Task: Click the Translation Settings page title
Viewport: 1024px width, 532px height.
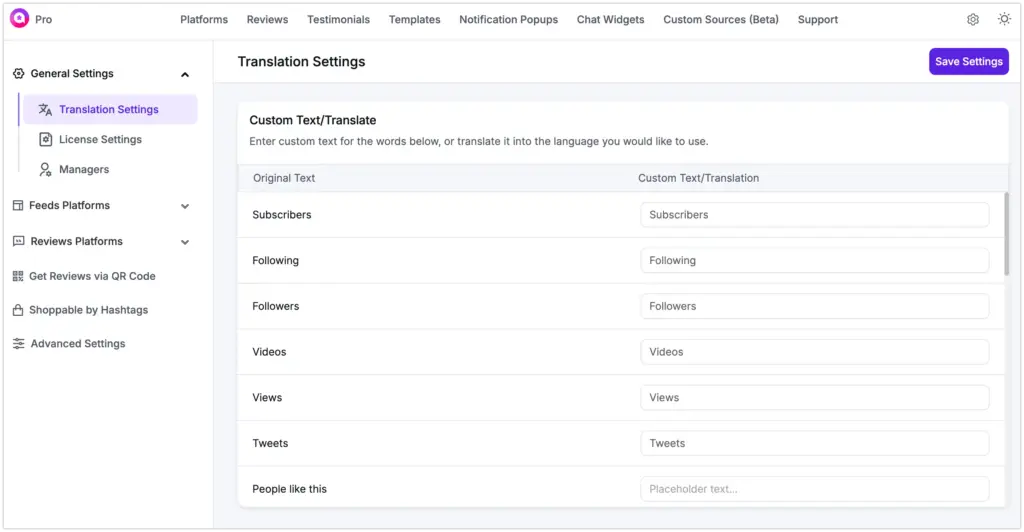Action: (x=301, y=61)
